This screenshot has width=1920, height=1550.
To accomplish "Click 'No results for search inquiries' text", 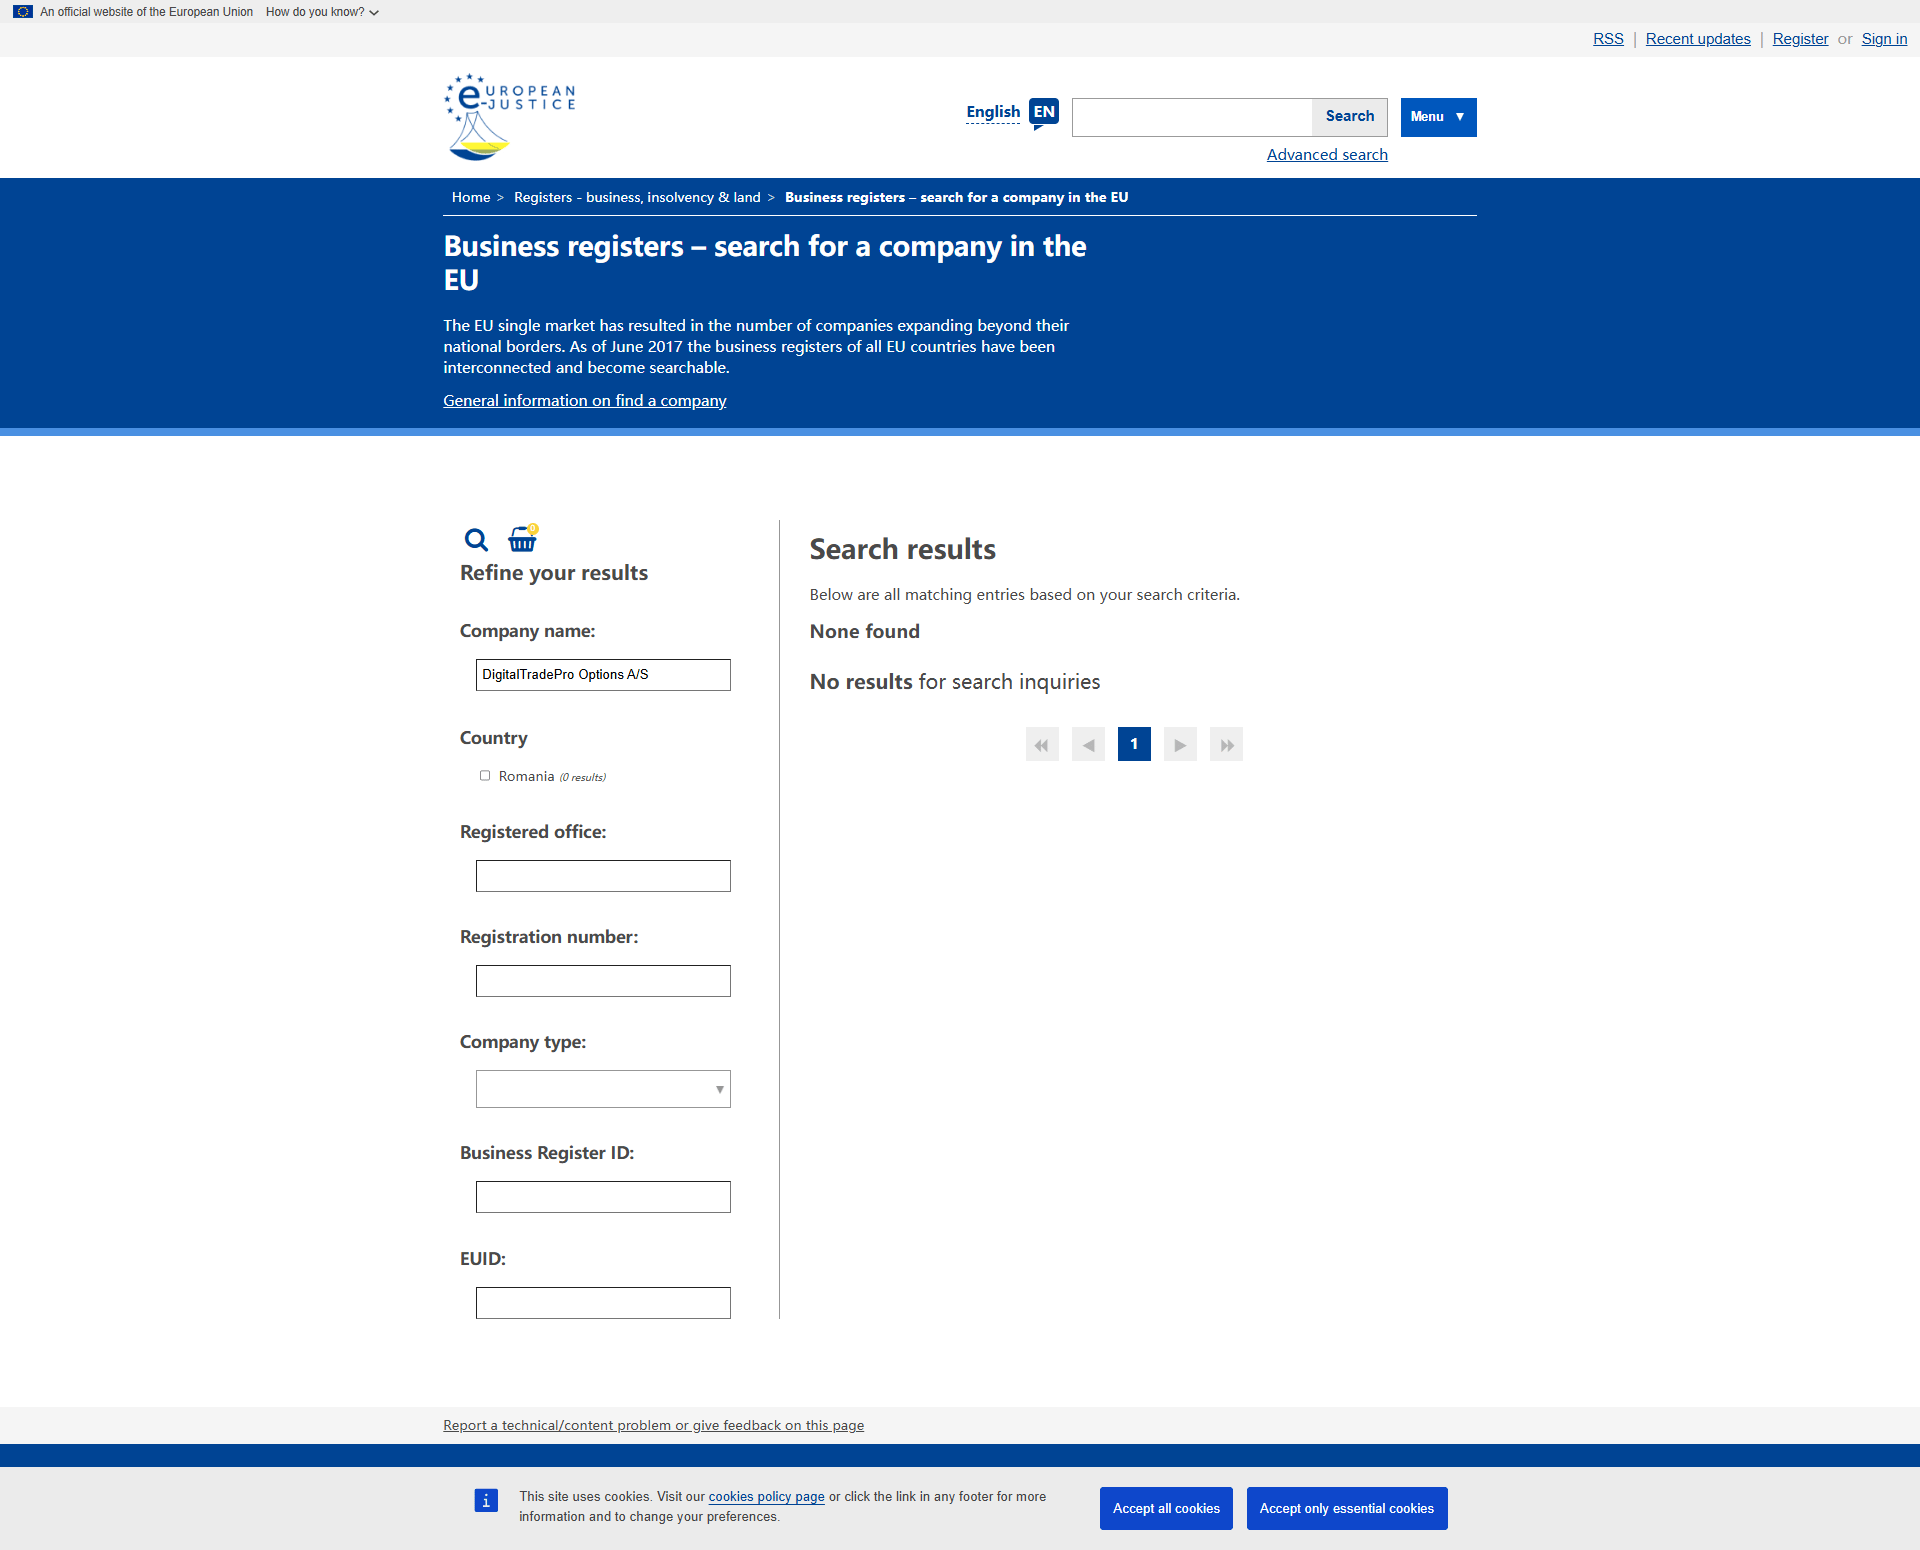I will tap(955, 681).
